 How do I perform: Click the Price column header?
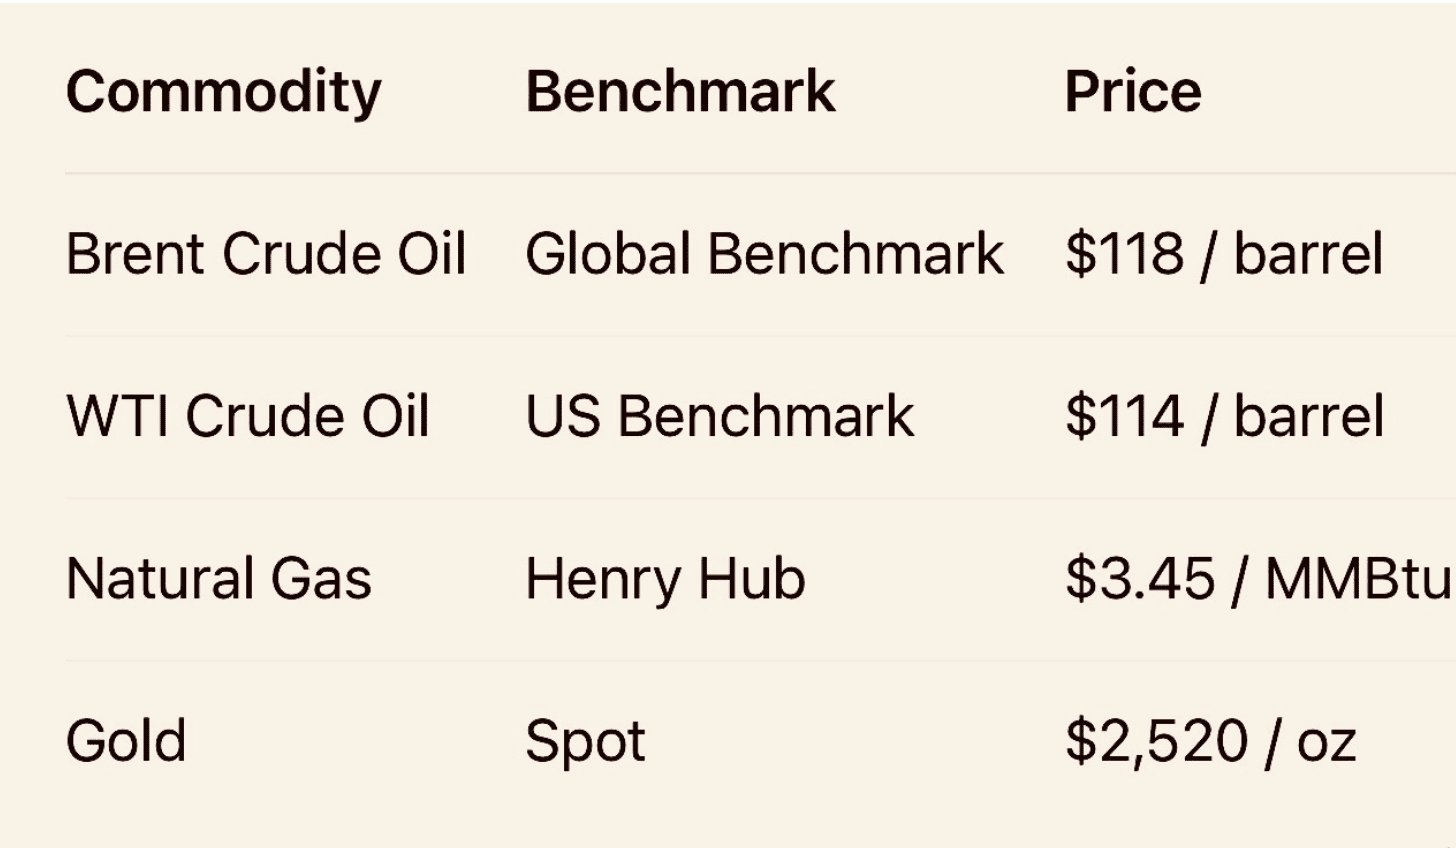(x=1132, y=92)
